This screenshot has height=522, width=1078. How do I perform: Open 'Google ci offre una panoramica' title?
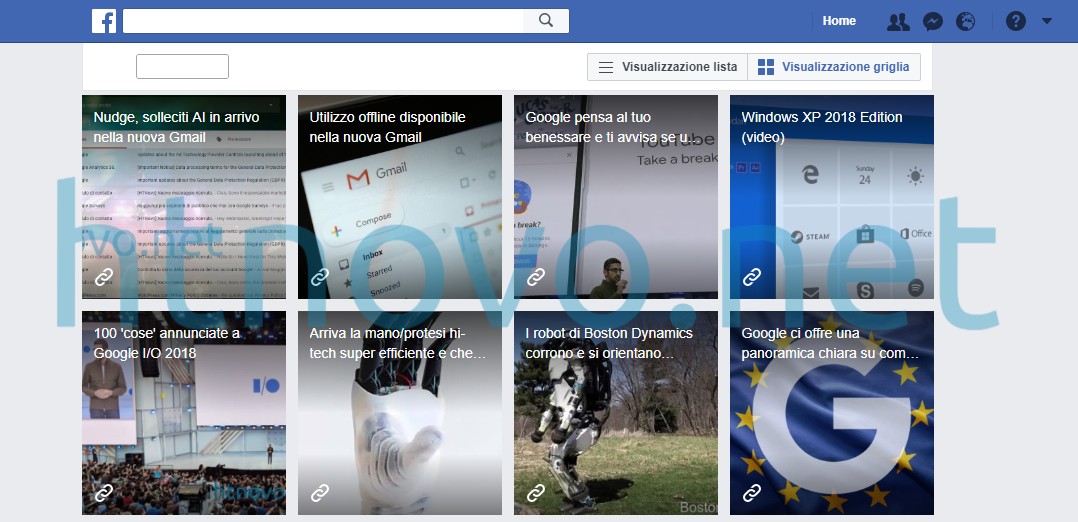coord(830,343)
